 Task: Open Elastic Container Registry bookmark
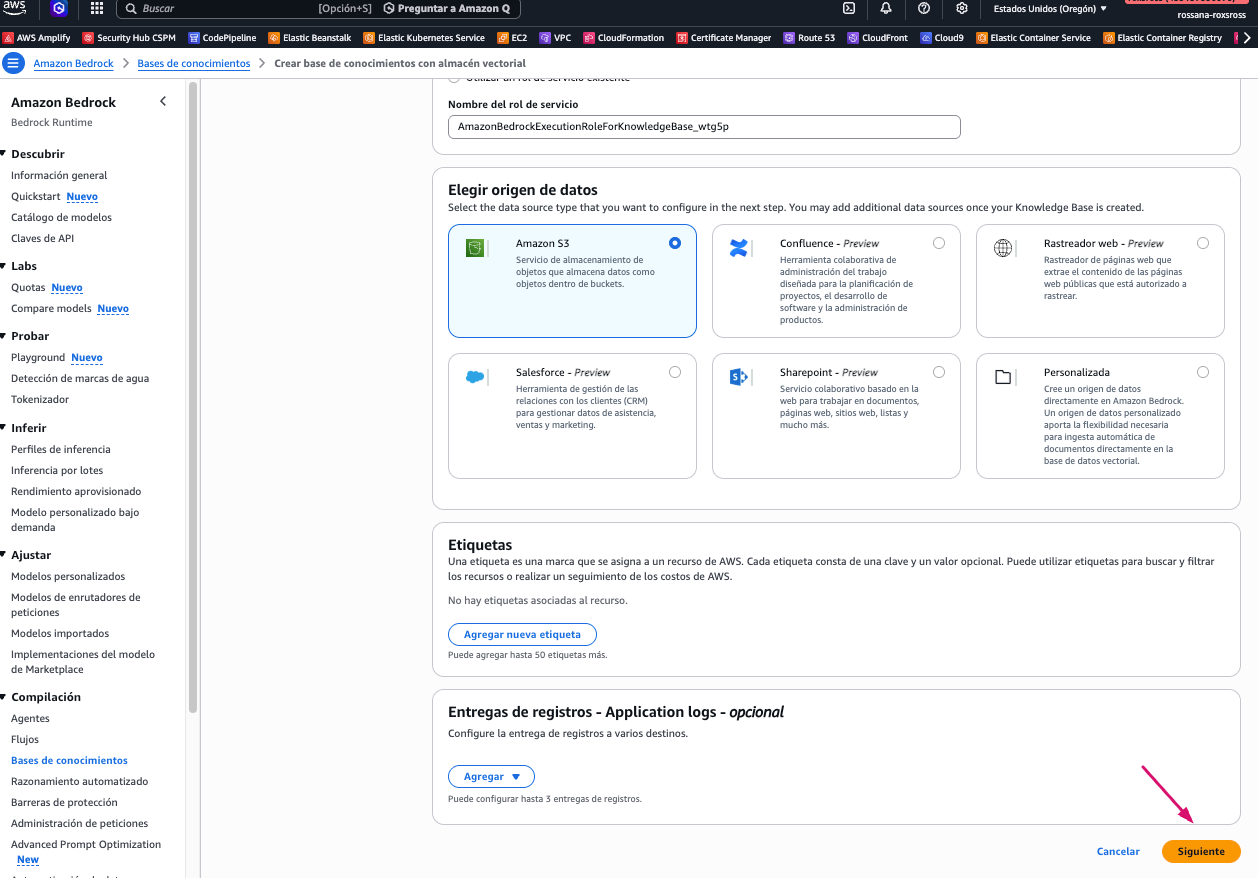[x=1163, y=38]
